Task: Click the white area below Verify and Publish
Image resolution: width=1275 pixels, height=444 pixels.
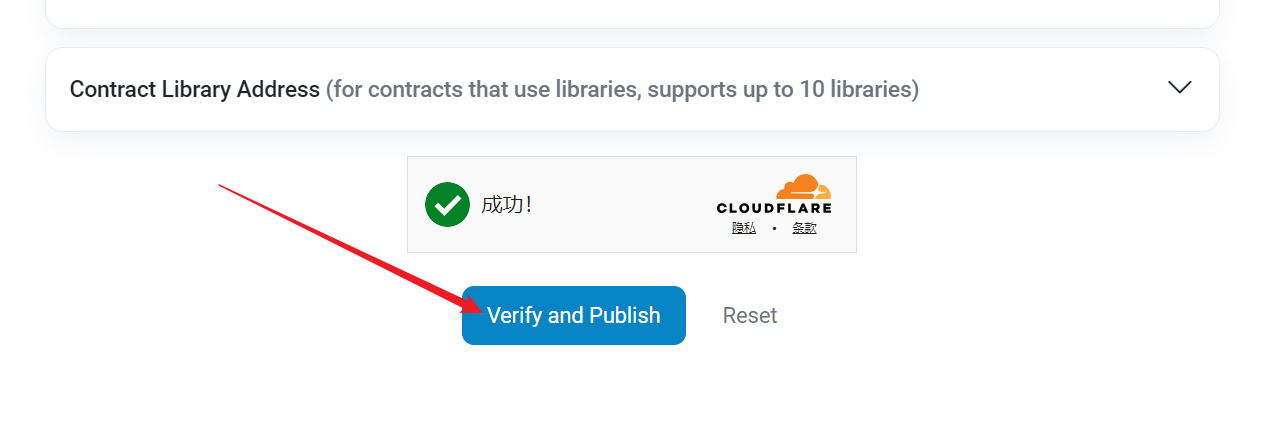Action: click(x=573, y=395)
